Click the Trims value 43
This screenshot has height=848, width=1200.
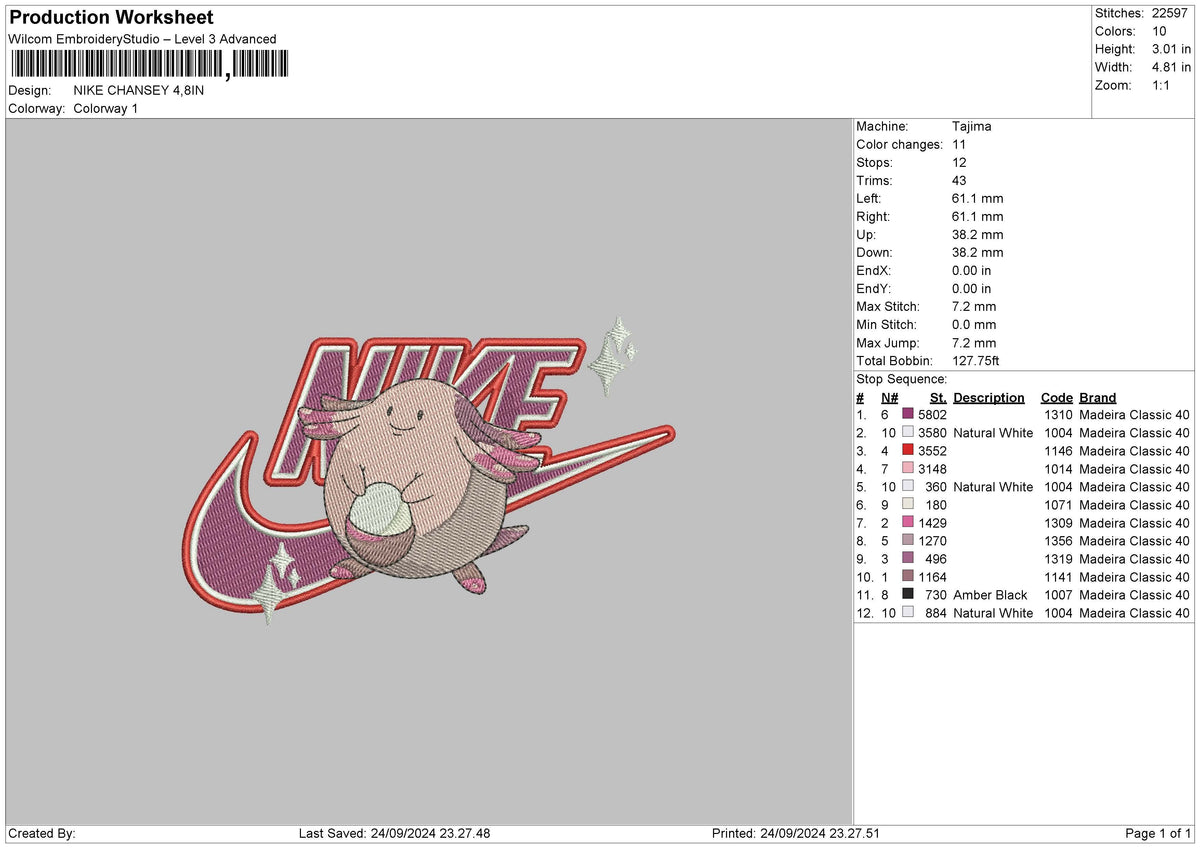tap(960, 180)
